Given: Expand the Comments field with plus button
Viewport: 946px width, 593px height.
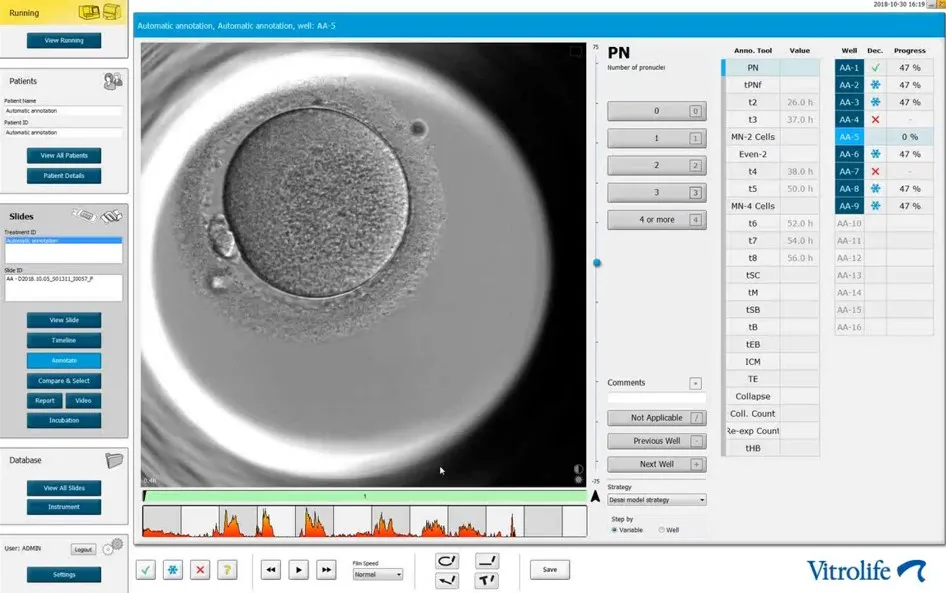Looking at the screenshot, I should (x=696, y=383).
